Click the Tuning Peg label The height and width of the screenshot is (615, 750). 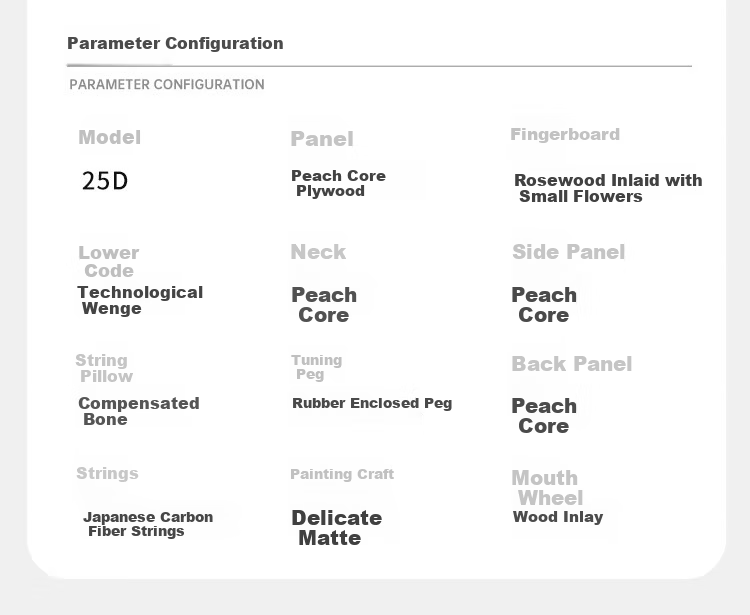point(317,367)
